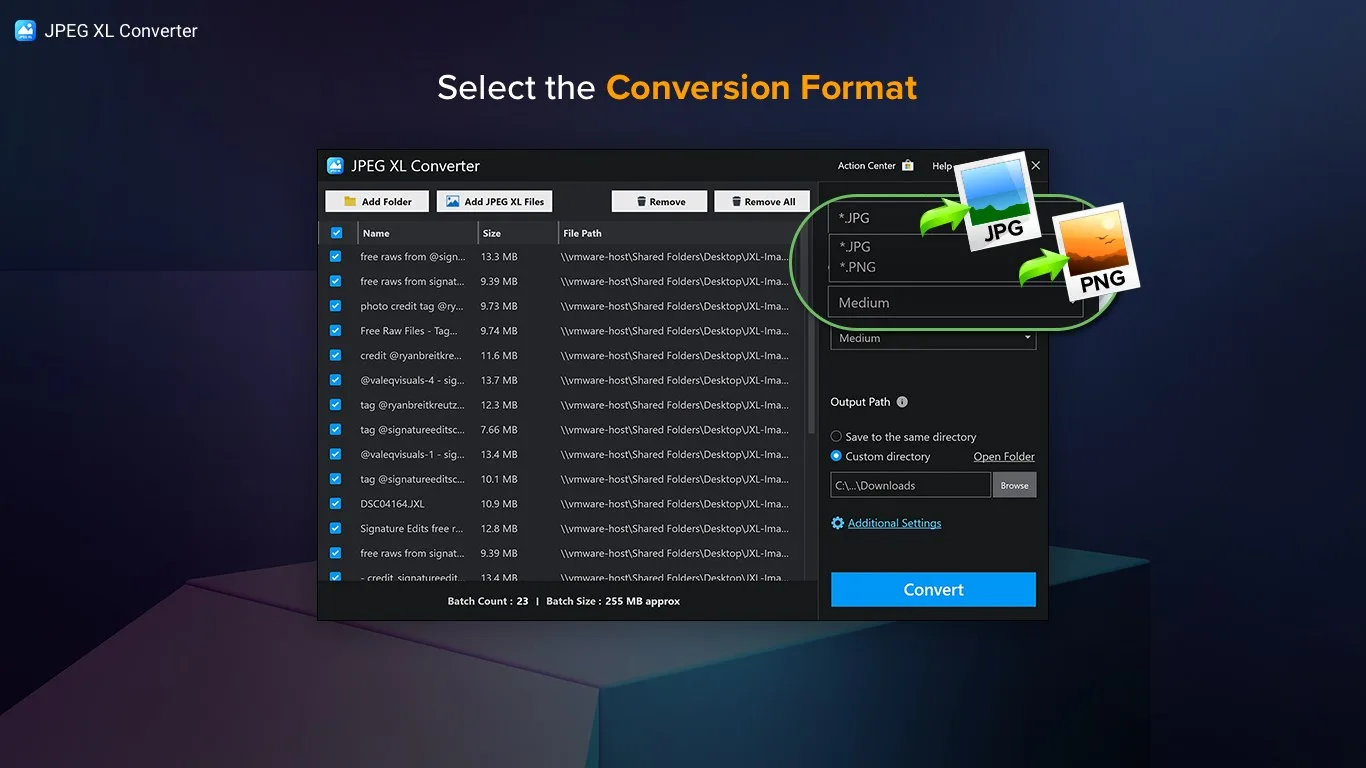Toggle the select-all checkbox in table header
This screenshot has height=768, width=1366.
[336, 233]
